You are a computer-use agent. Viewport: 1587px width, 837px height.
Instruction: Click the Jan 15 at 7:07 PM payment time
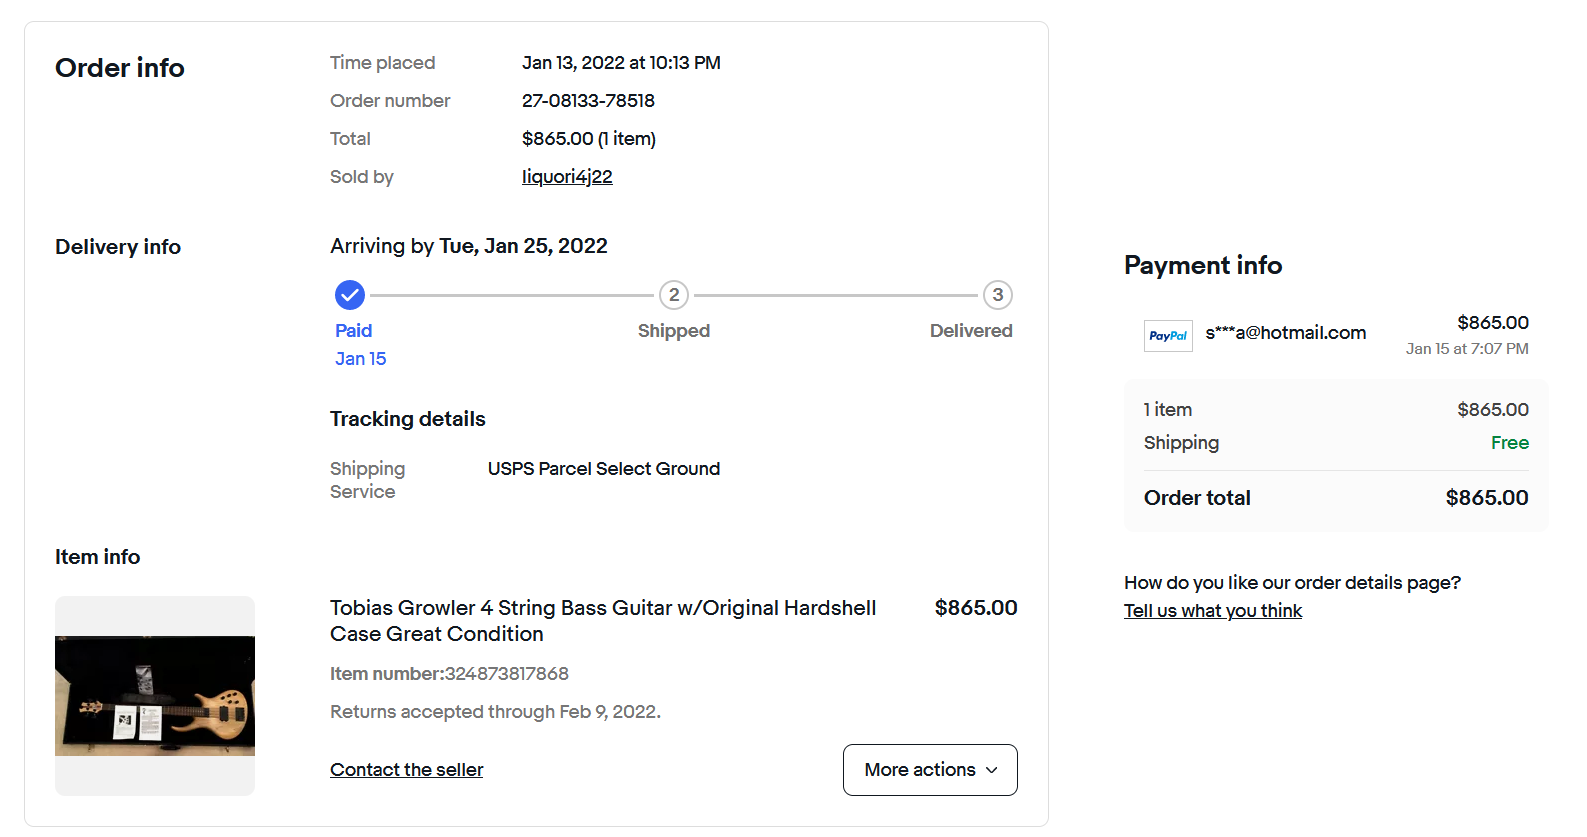1467,349
